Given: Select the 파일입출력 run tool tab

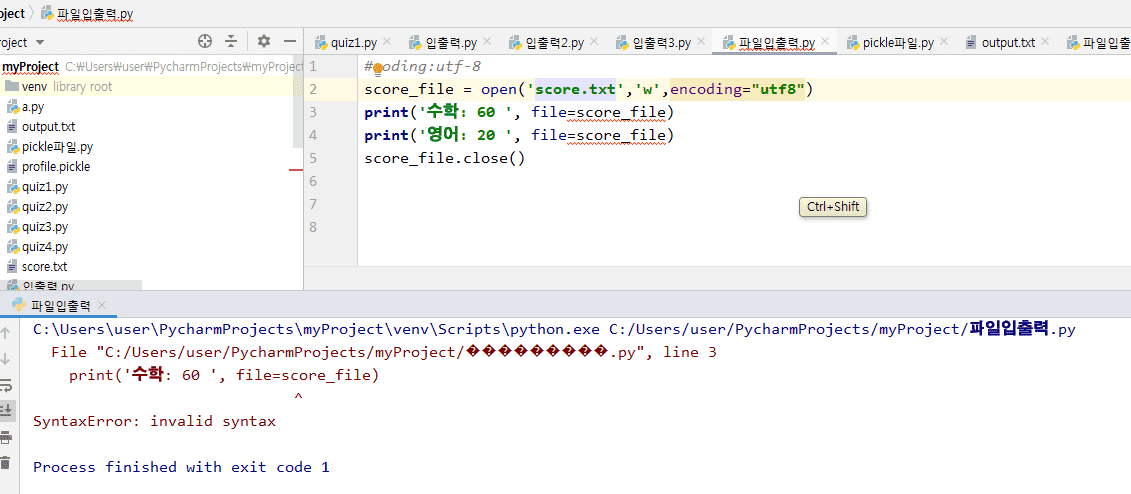Looking at the screenshot, I should [x=60, y=305].
